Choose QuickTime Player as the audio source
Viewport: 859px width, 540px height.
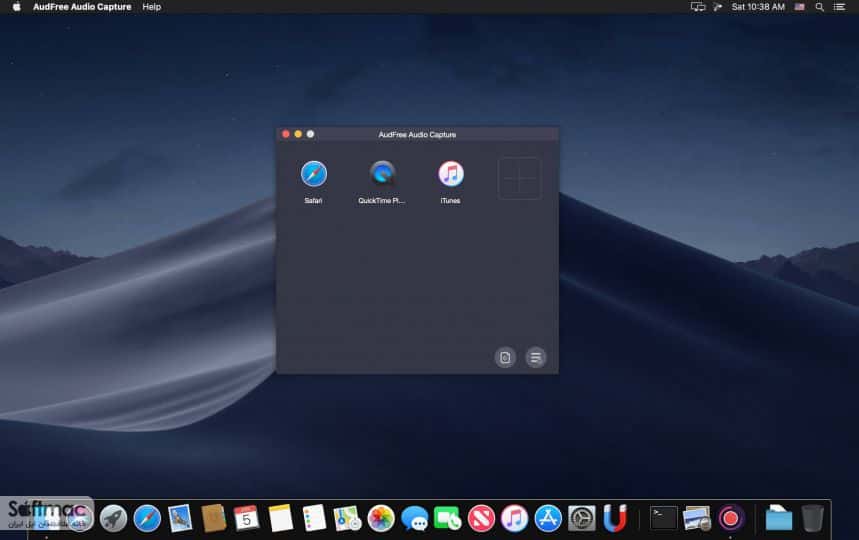pos(382,175)
